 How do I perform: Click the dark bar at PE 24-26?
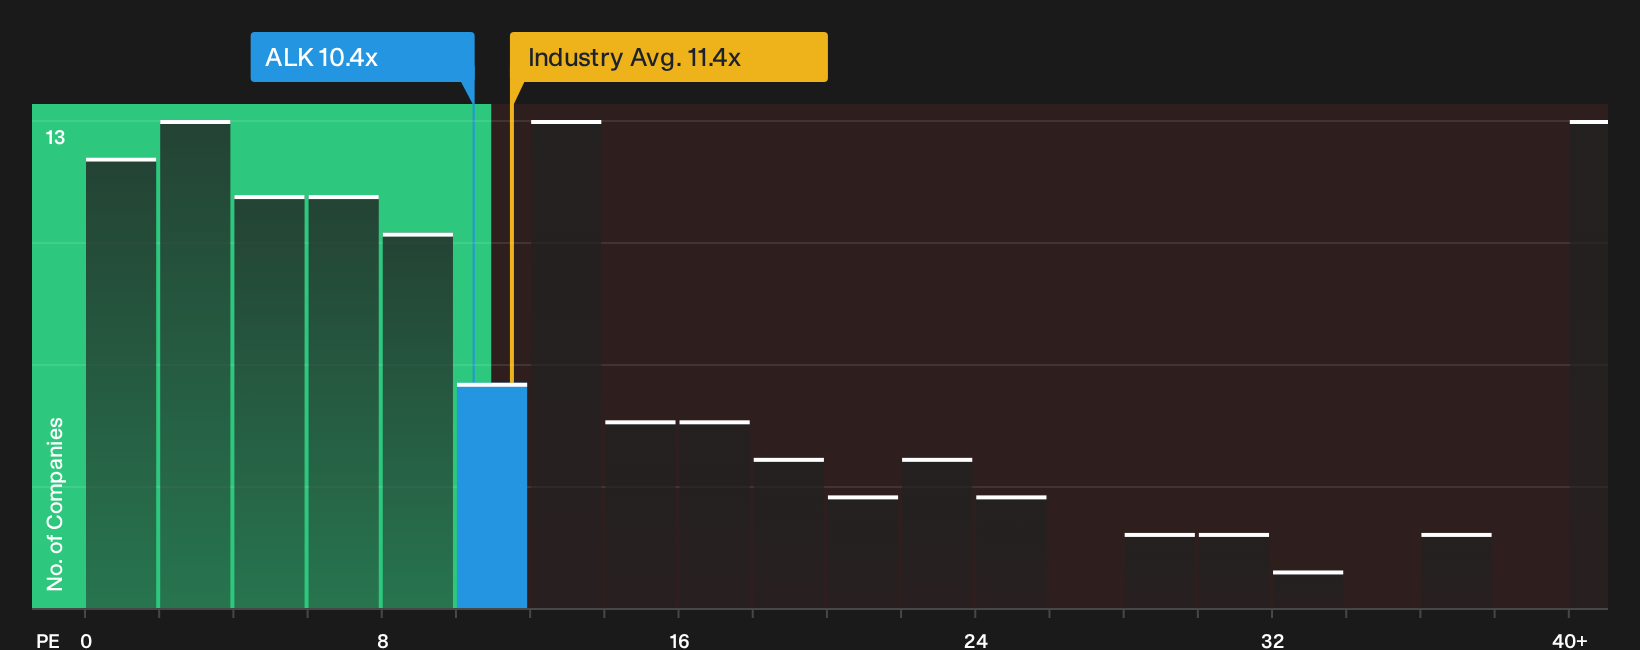(x=1011, y=552)
